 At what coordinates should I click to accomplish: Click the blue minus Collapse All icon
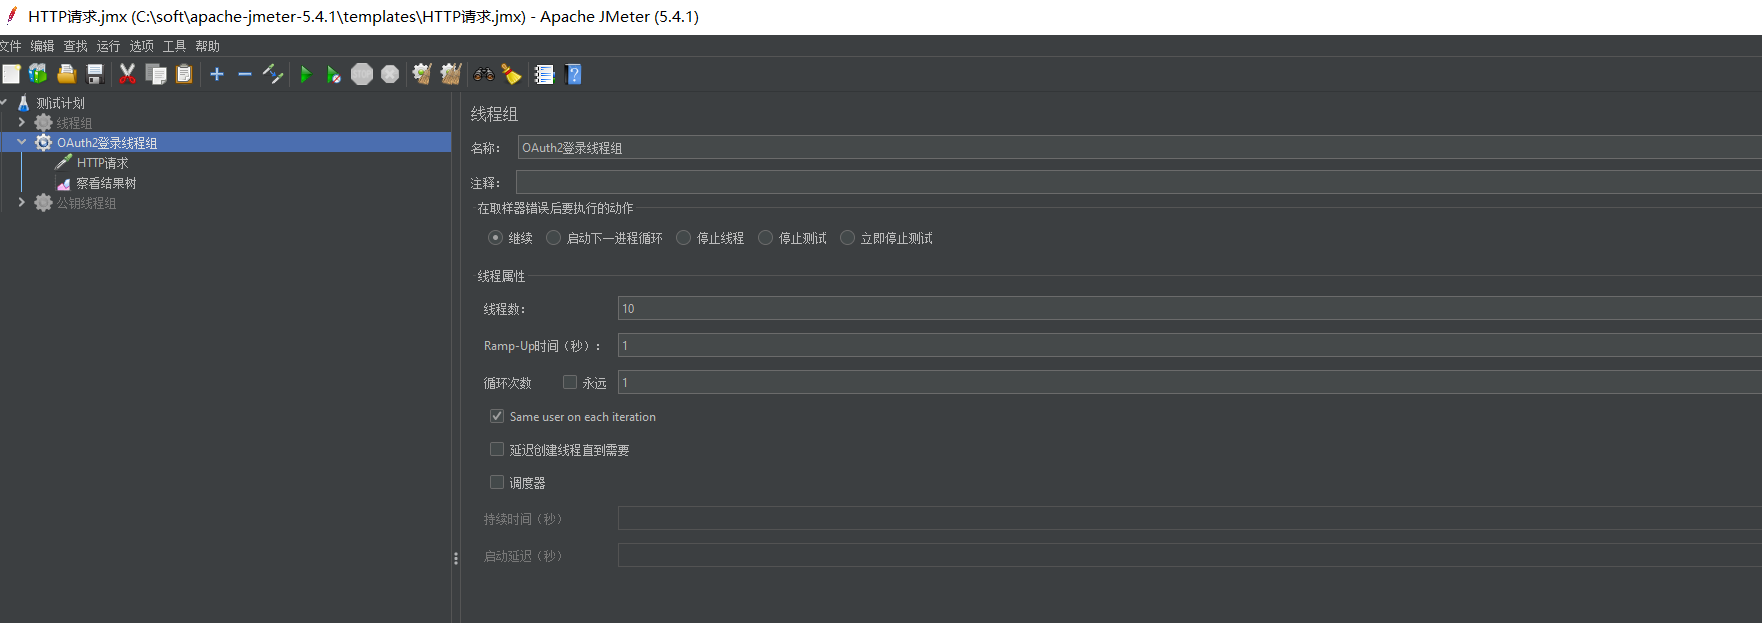coord(245,74)
